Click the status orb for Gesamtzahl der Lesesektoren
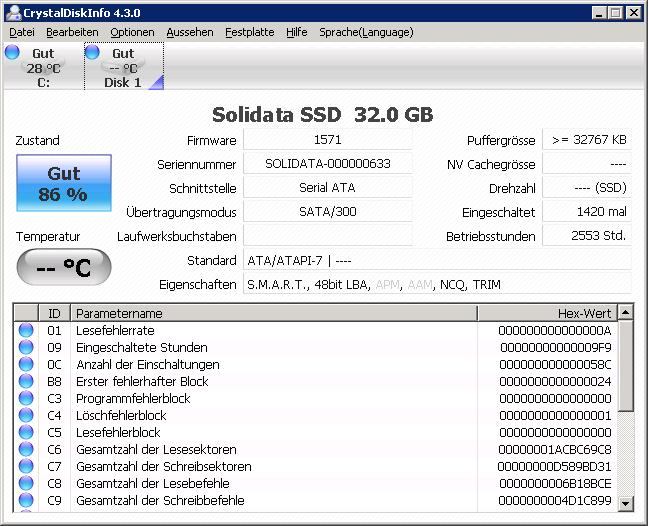The height and width of the screenshot is (526, 648). click(26, 449)
